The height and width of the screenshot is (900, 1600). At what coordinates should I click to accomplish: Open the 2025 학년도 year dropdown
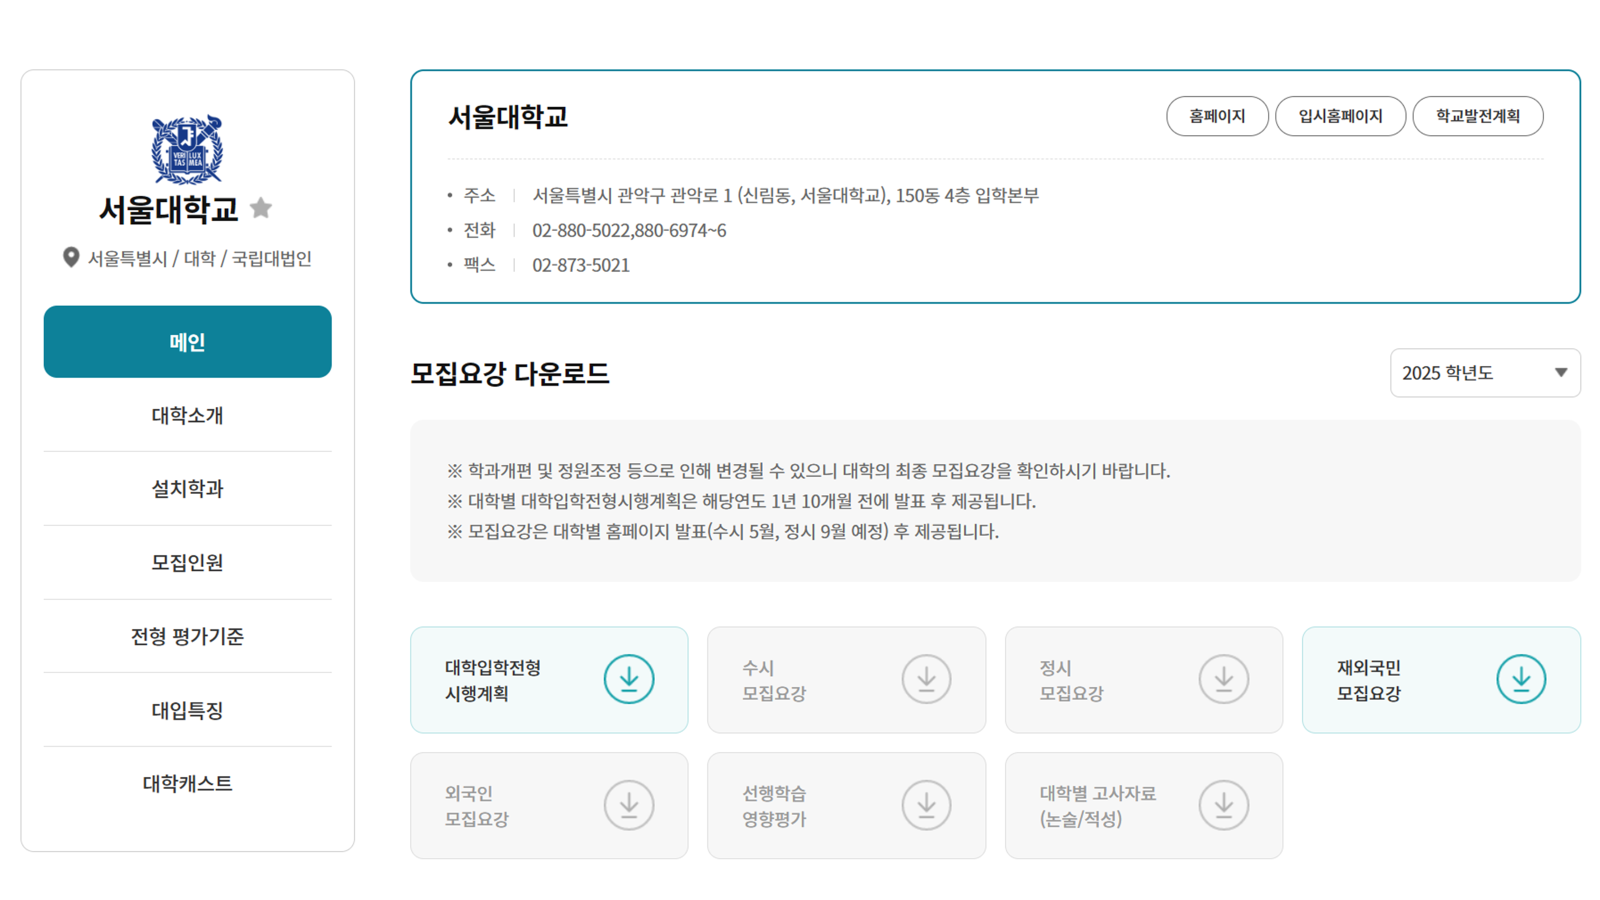point(1485,373)
